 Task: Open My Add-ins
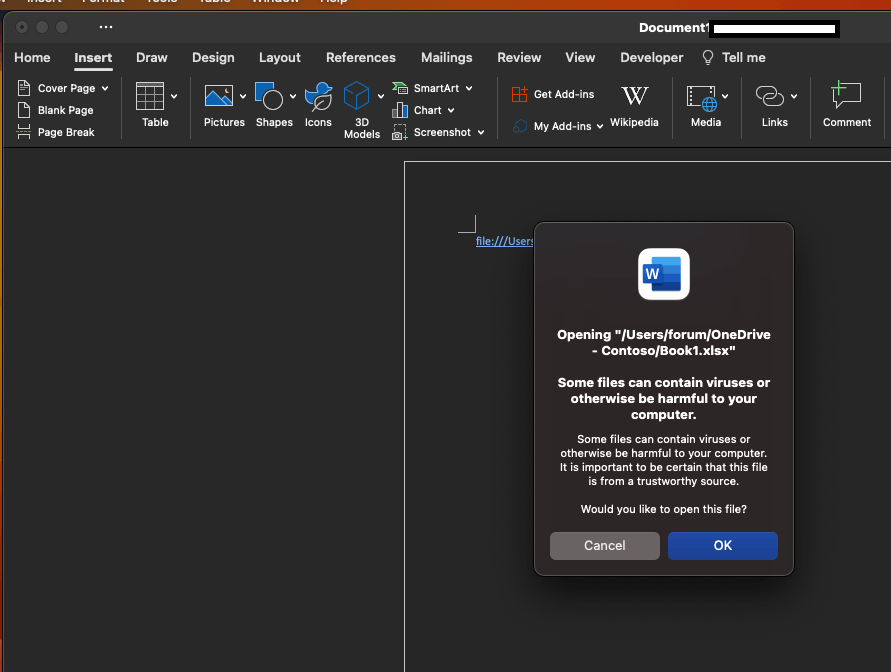pyautogui.click(x=552, y=126)
